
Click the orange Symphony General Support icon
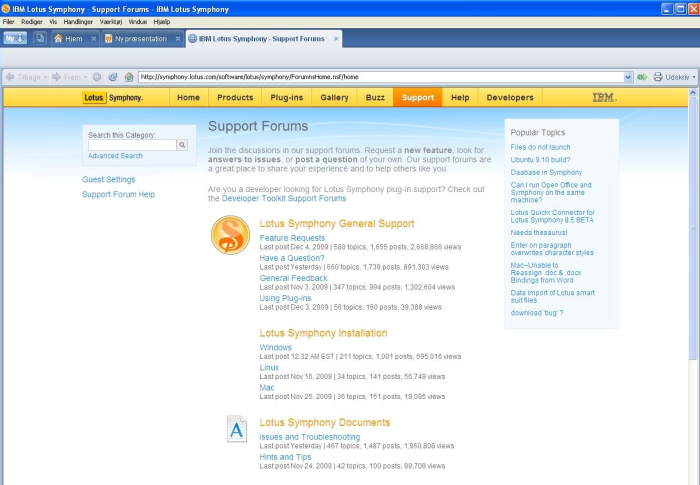(x=230, y=235)
